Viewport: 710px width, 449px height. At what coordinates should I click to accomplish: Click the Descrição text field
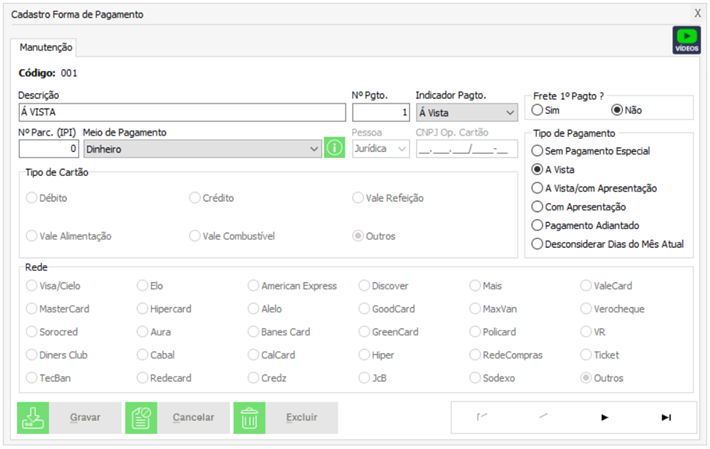tap(182, 112)
